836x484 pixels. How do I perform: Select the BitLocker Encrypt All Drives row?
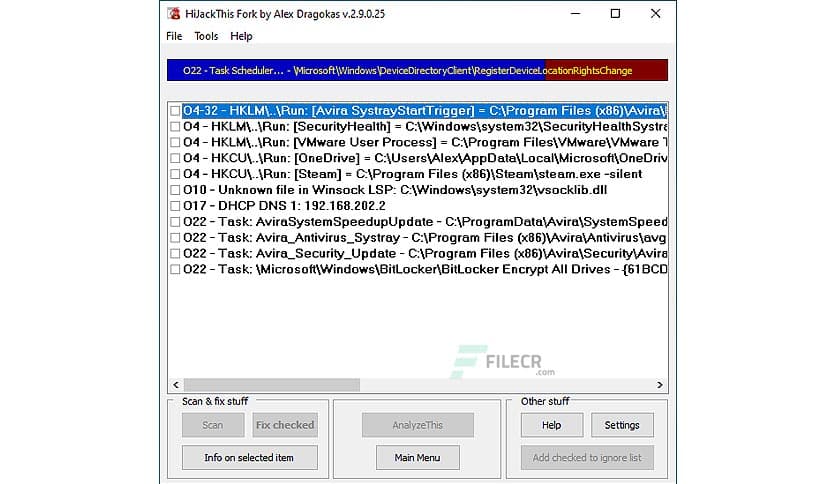pos(424,269)
